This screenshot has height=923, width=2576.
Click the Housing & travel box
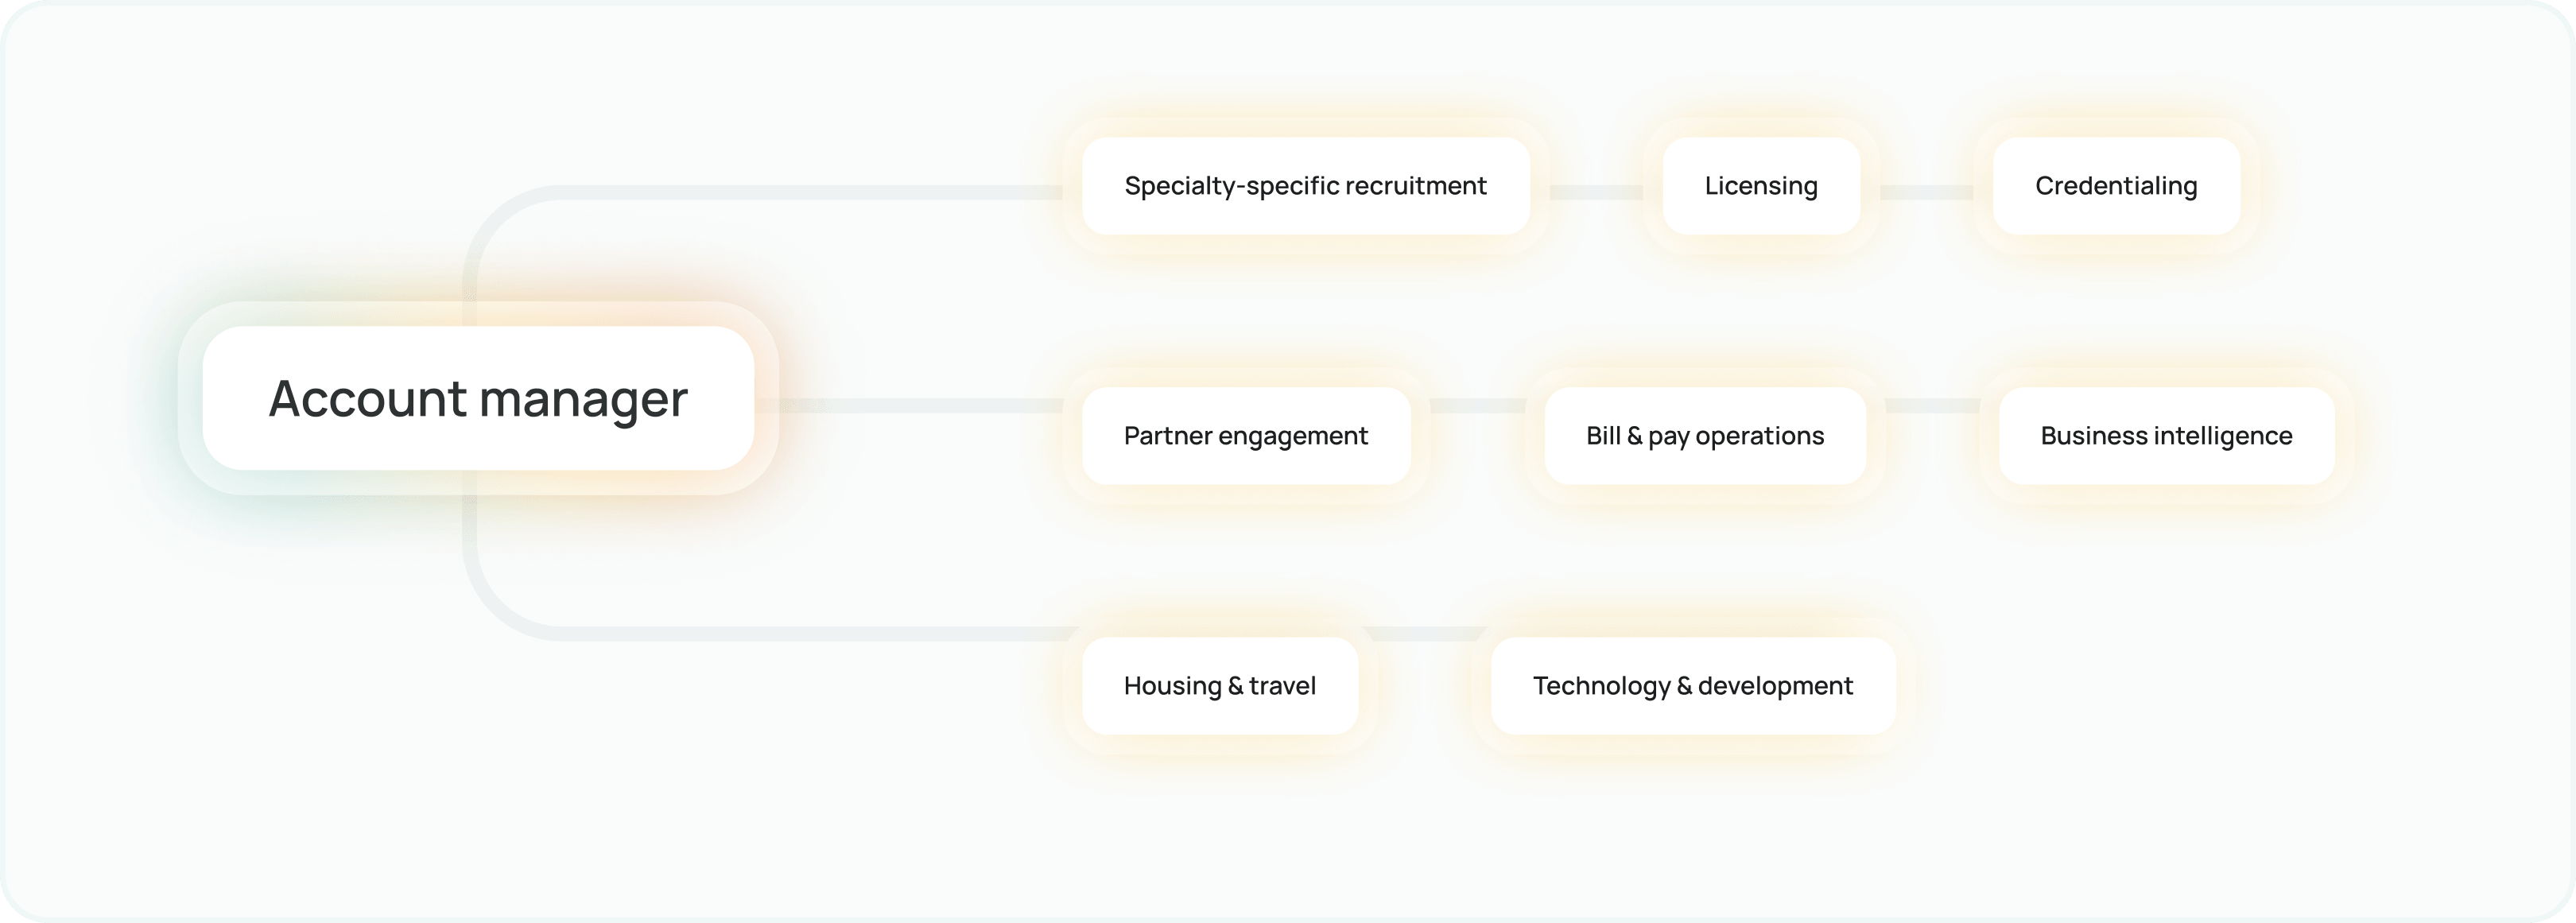(x=1219, y=686)
